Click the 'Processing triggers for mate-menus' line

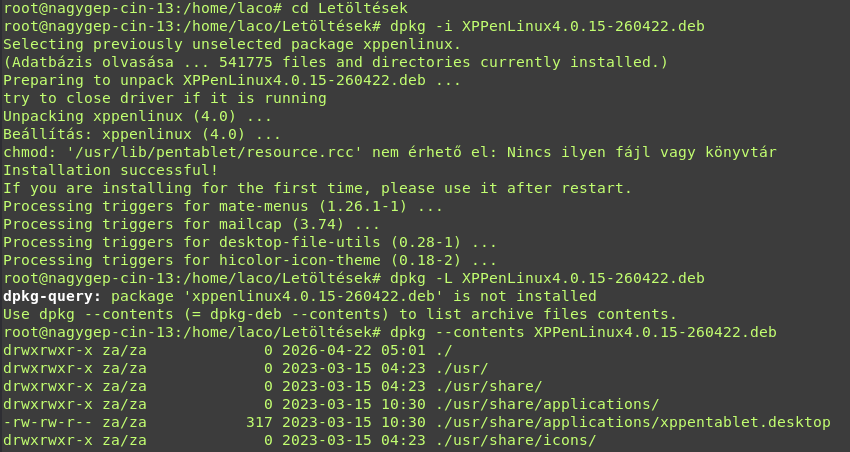(223, 206)
